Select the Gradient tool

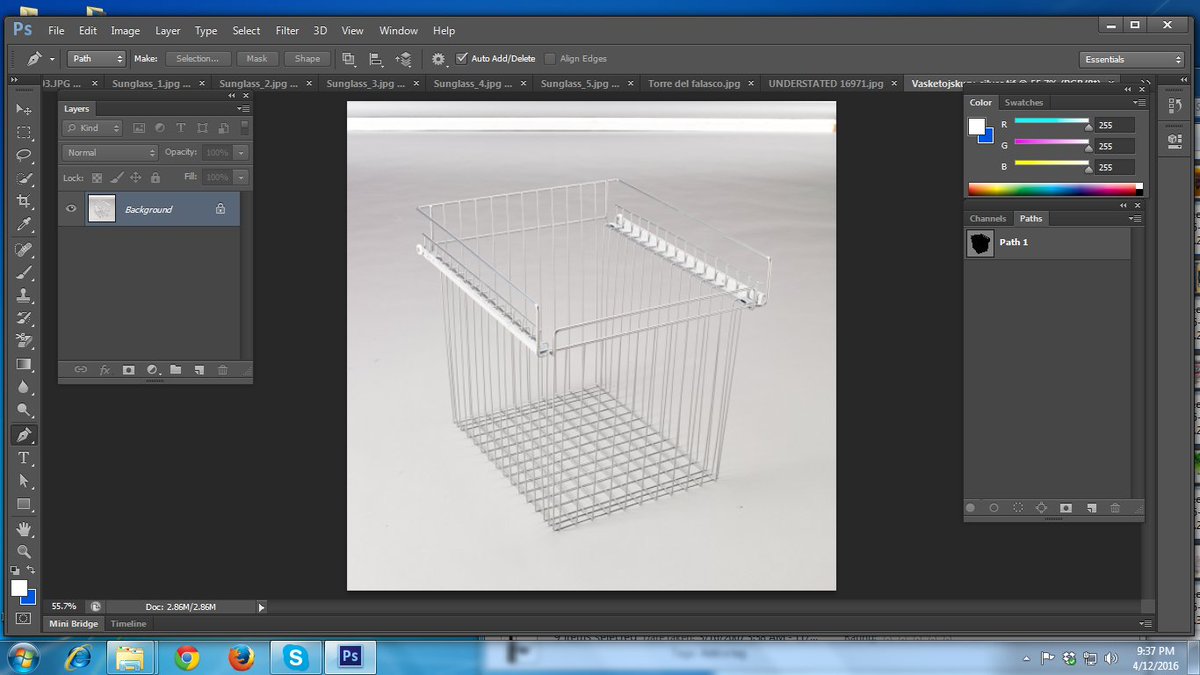point(24,364)
